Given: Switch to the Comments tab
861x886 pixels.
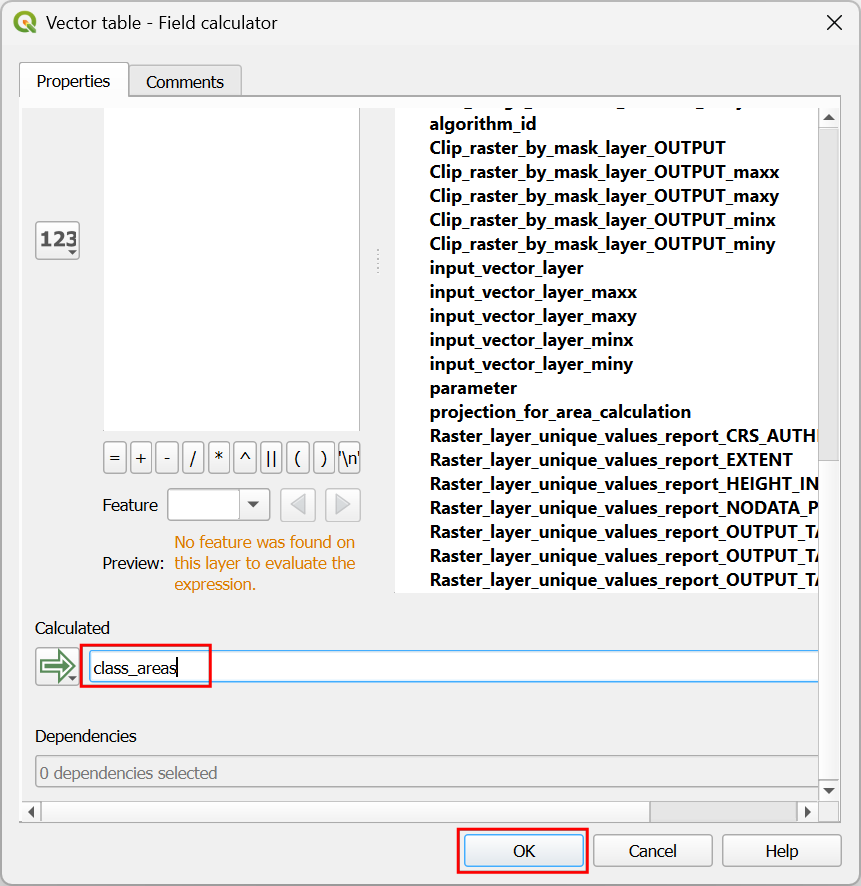Looking at the screenshot, I should click(185, 82).
